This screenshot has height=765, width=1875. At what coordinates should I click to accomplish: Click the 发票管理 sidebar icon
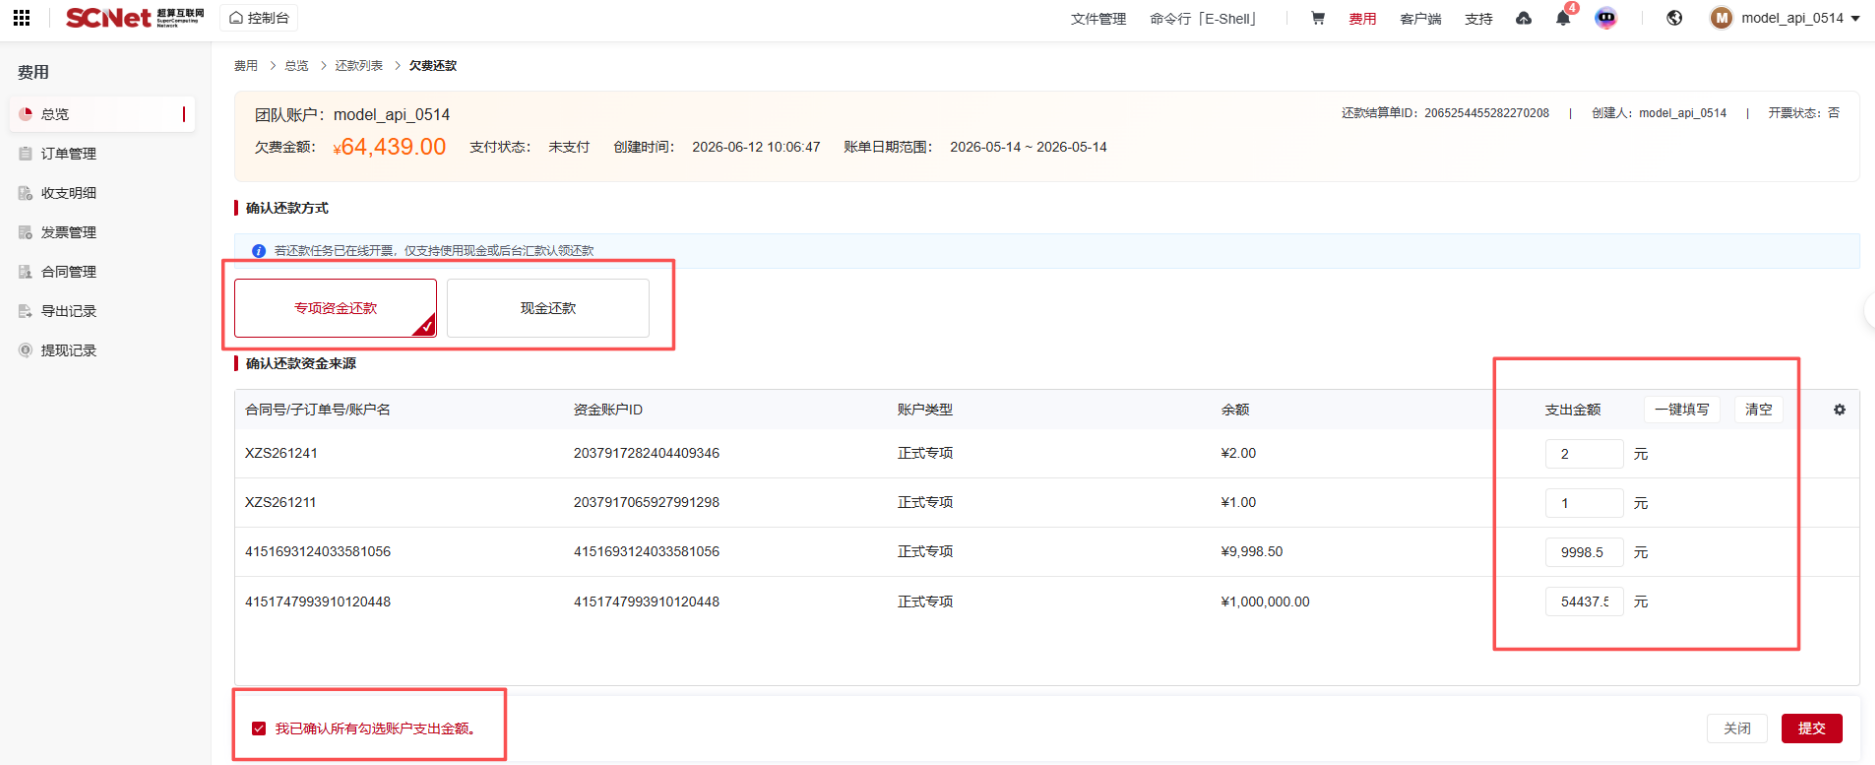coord(26,232)
